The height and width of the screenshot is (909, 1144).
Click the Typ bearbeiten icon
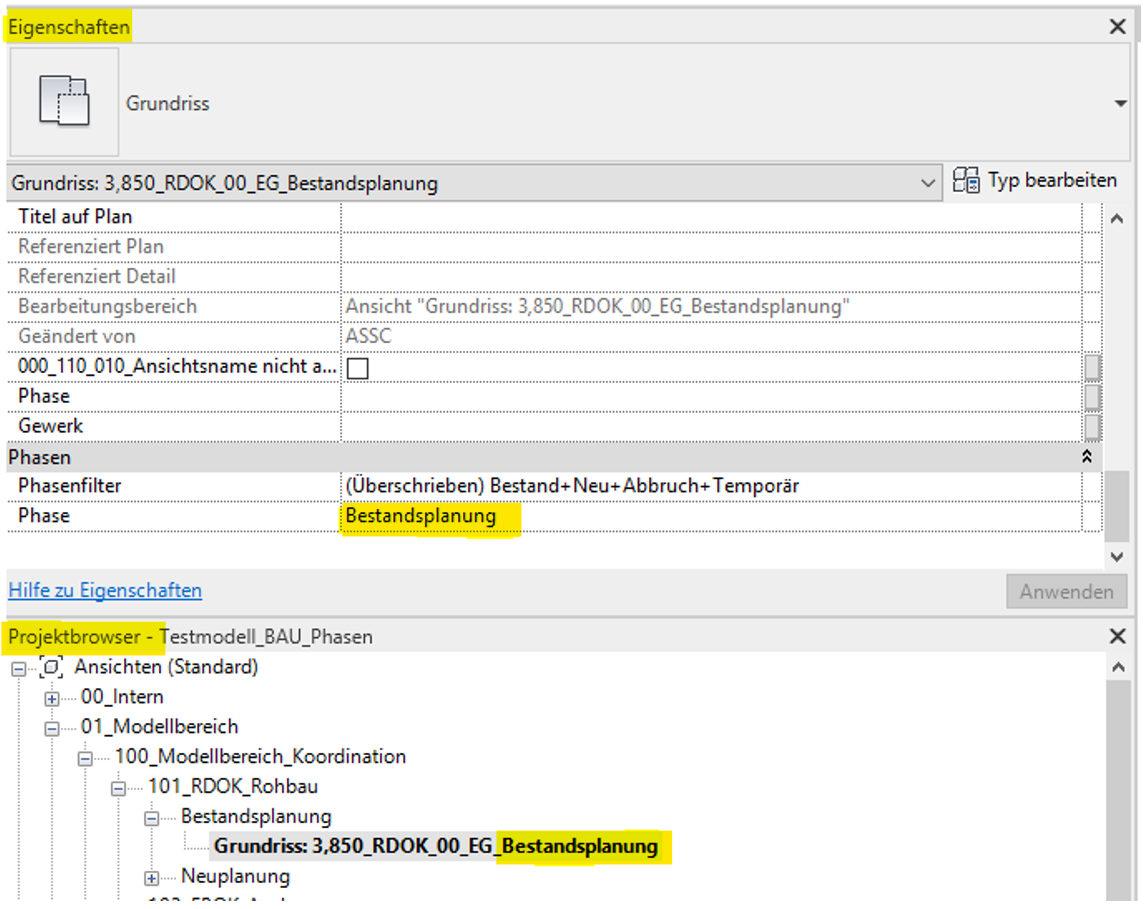pyautogui.click(x=966, y=181)
